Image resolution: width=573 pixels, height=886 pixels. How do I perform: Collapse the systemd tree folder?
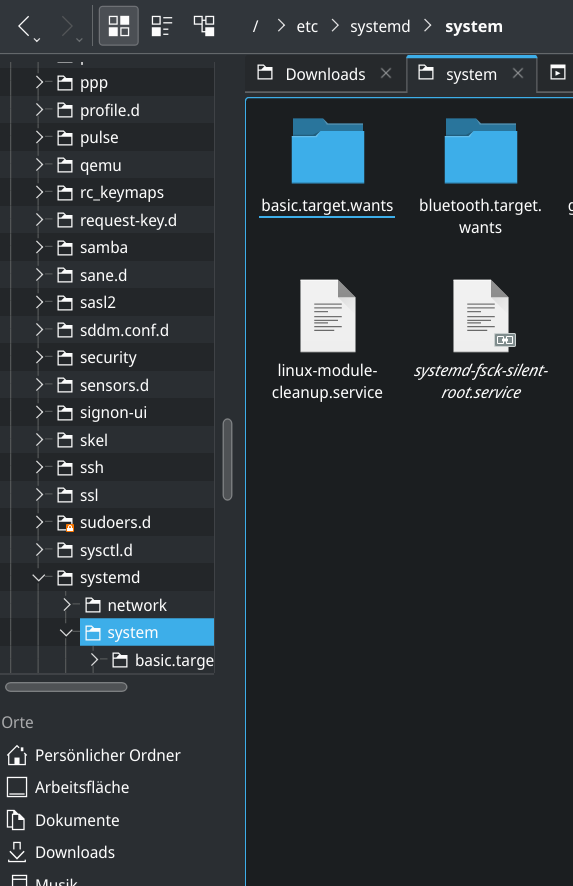coord(39,577)
